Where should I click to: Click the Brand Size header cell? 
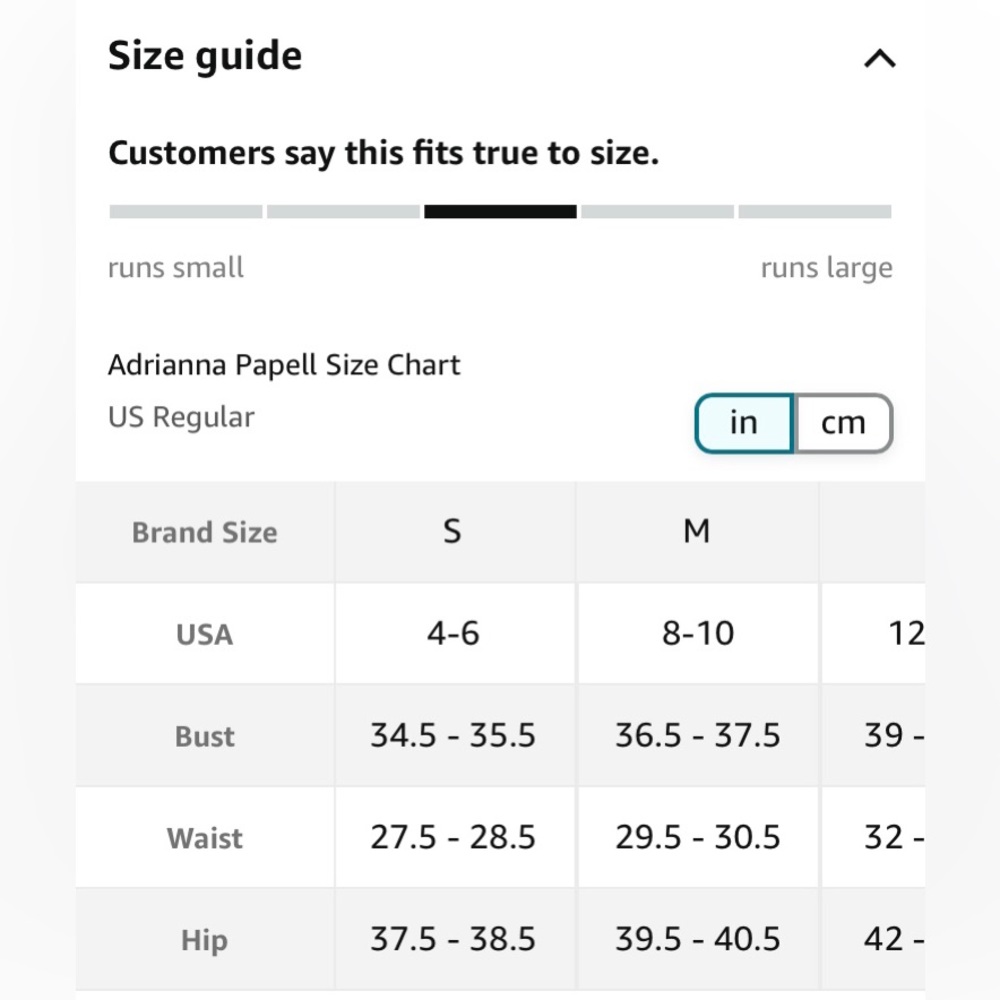[205, 532]
